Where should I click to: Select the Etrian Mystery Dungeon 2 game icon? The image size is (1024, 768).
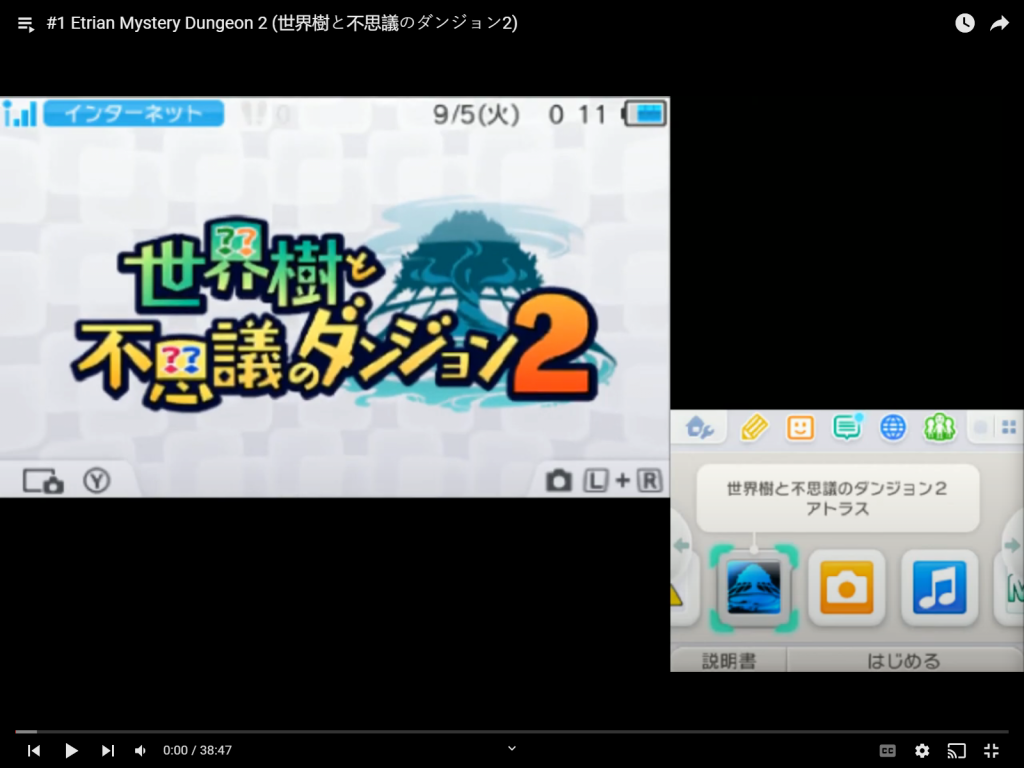[x=754, y=588]
